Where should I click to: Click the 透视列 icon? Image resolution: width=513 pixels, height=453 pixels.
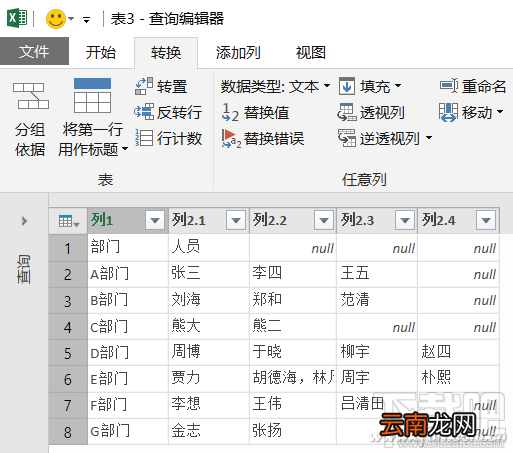coord(347,112)
